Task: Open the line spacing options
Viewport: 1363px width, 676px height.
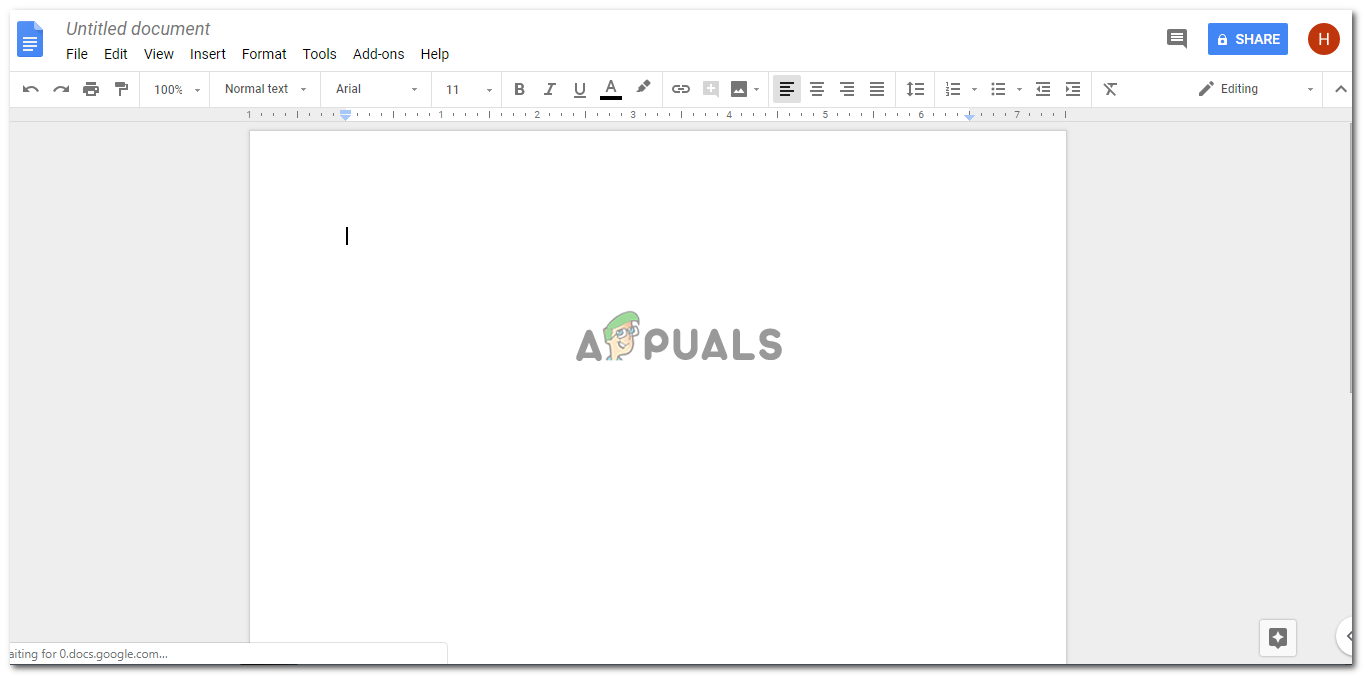Action: (915, 89)
